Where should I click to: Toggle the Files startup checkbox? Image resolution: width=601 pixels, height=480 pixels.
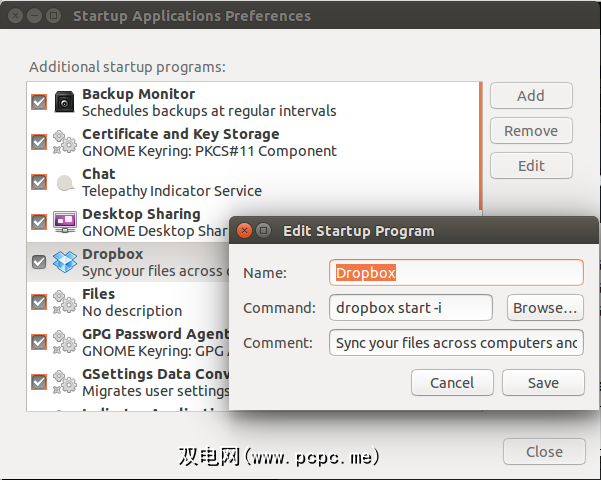39,302
